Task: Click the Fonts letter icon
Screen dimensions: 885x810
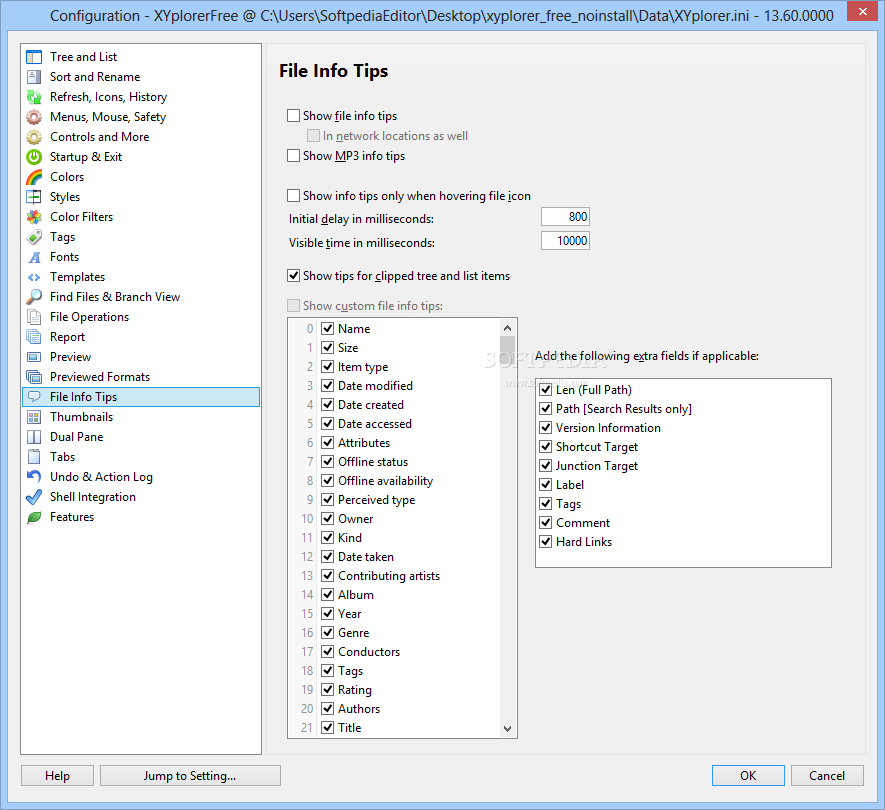Action: click(x=34, y=257)
